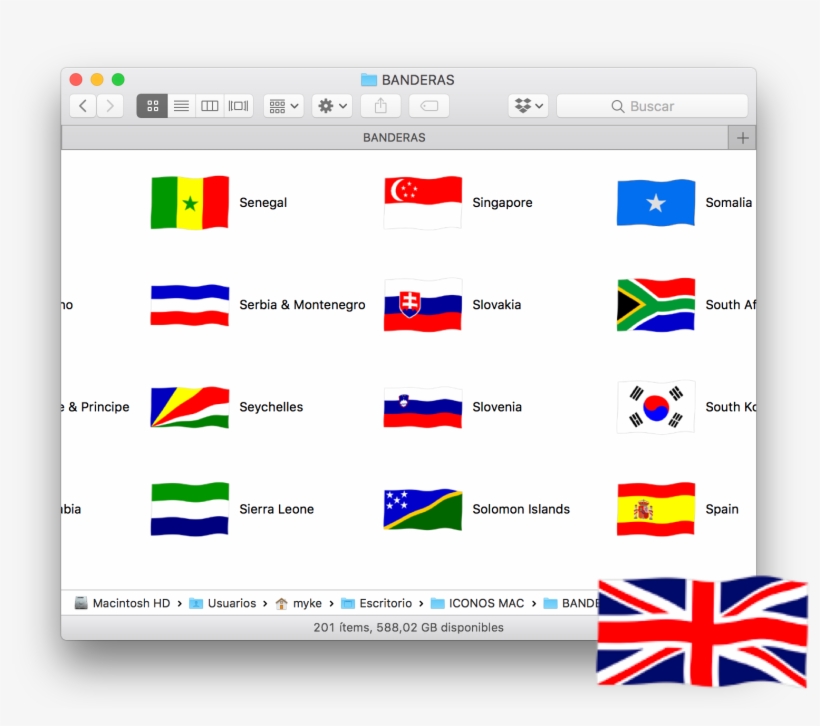
Task: Switch to list view
Action: pyautogui.click(x=181, y=106)
